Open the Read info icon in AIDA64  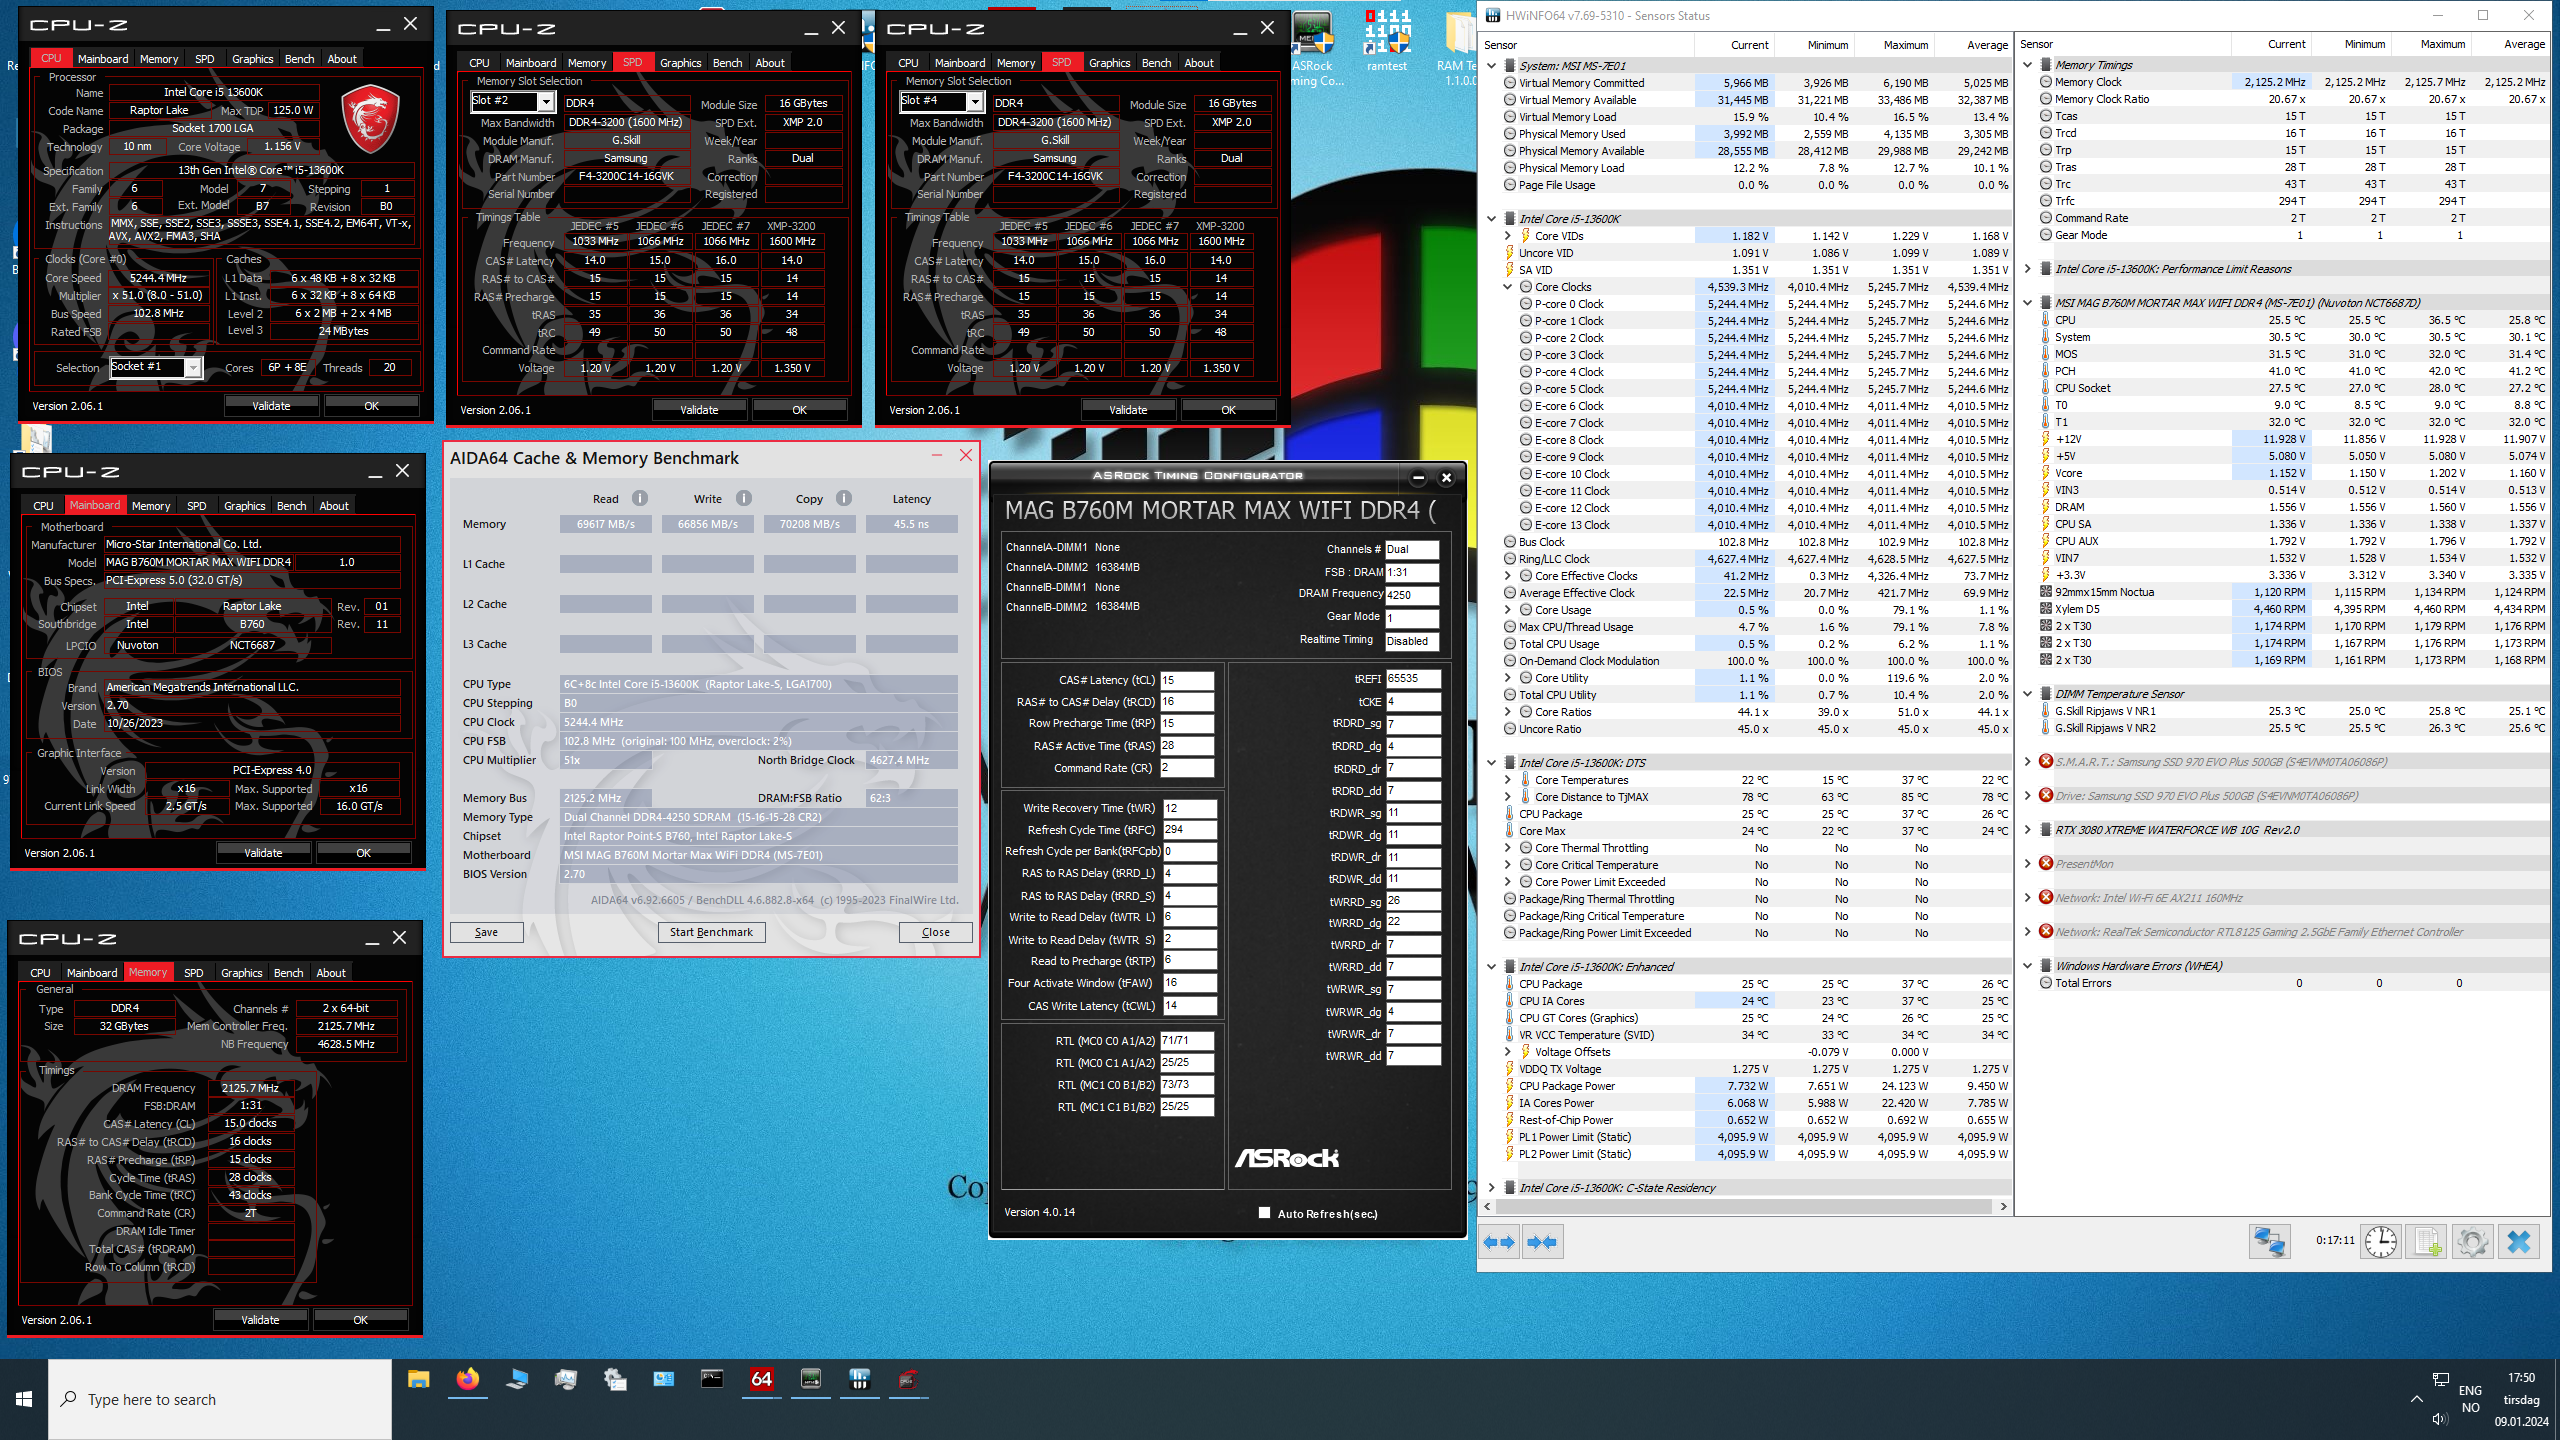click(x=640, y=498)
